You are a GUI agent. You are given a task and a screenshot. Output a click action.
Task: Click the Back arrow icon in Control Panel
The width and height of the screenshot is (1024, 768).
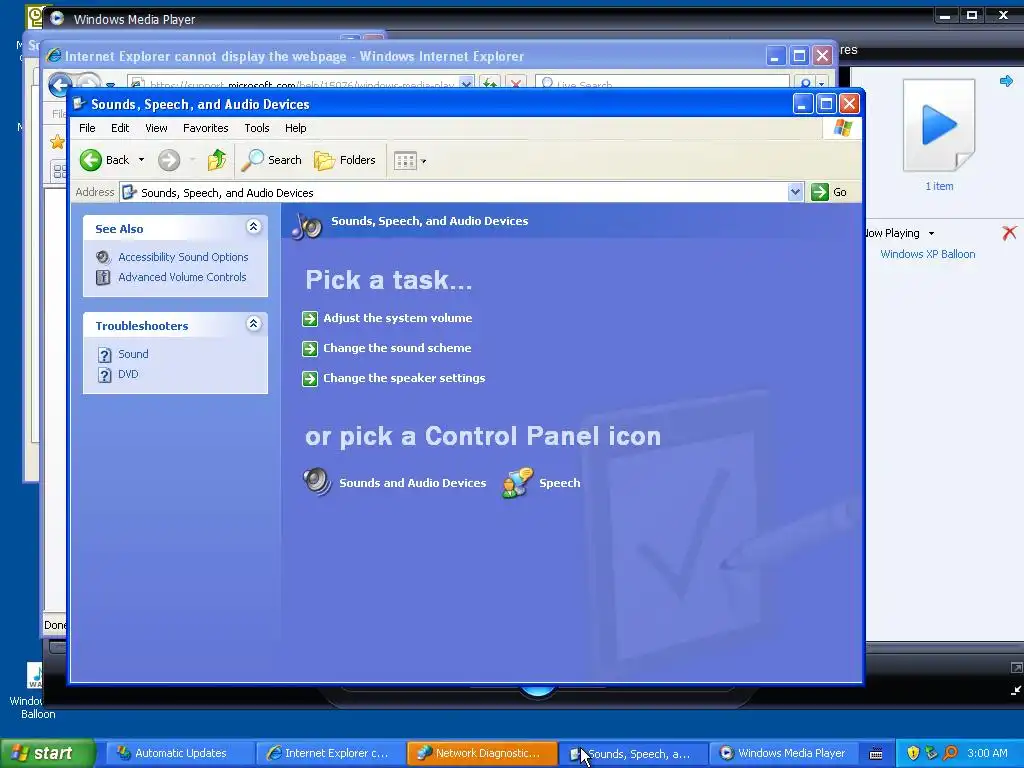pos(91,160)
